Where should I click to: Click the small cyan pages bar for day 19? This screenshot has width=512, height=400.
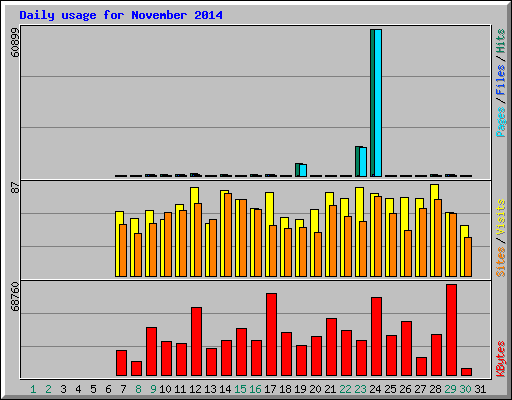pyautogui.click(x=303, y=170)
